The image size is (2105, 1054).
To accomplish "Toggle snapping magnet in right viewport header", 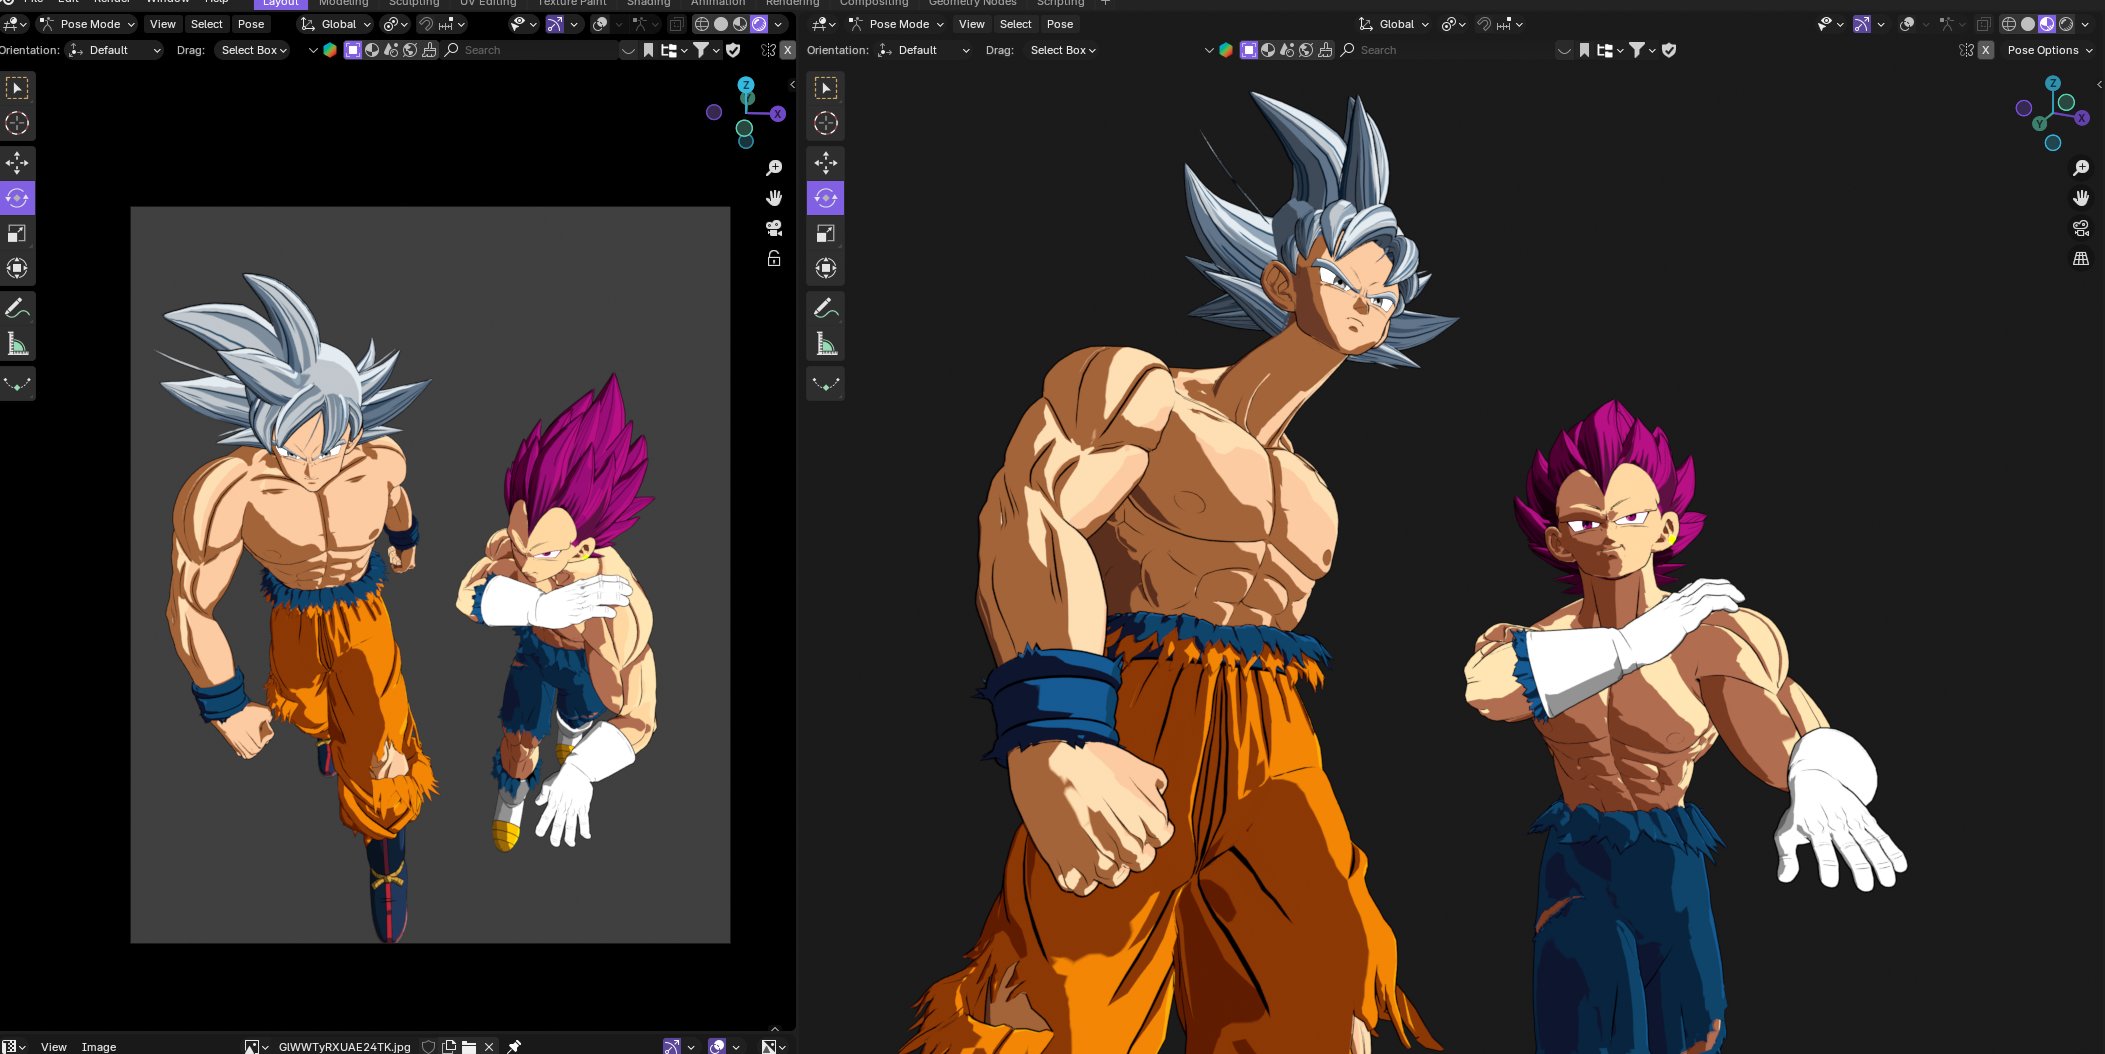I will 1484,24.
